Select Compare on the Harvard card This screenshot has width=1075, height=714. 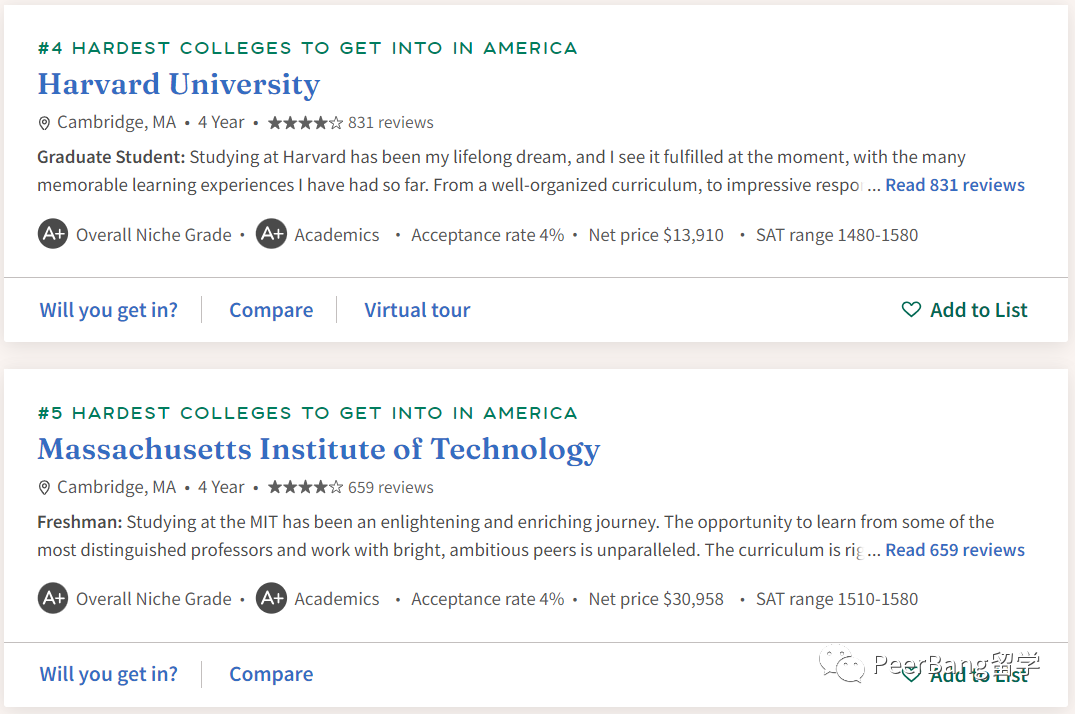(x=271, y=310)
